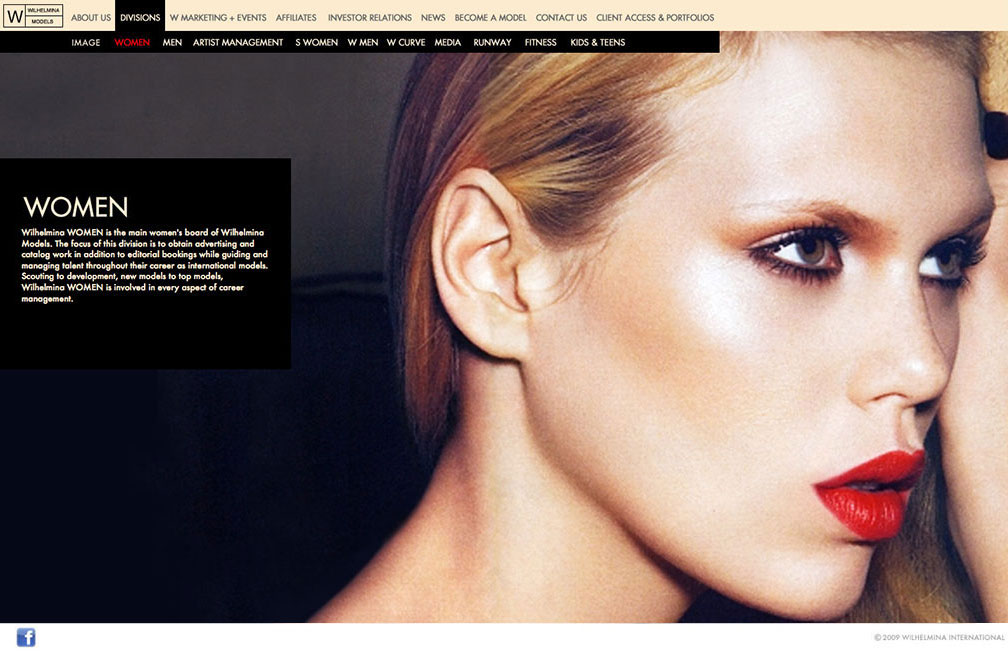Open the Facebook icon link

pos(26,637)
